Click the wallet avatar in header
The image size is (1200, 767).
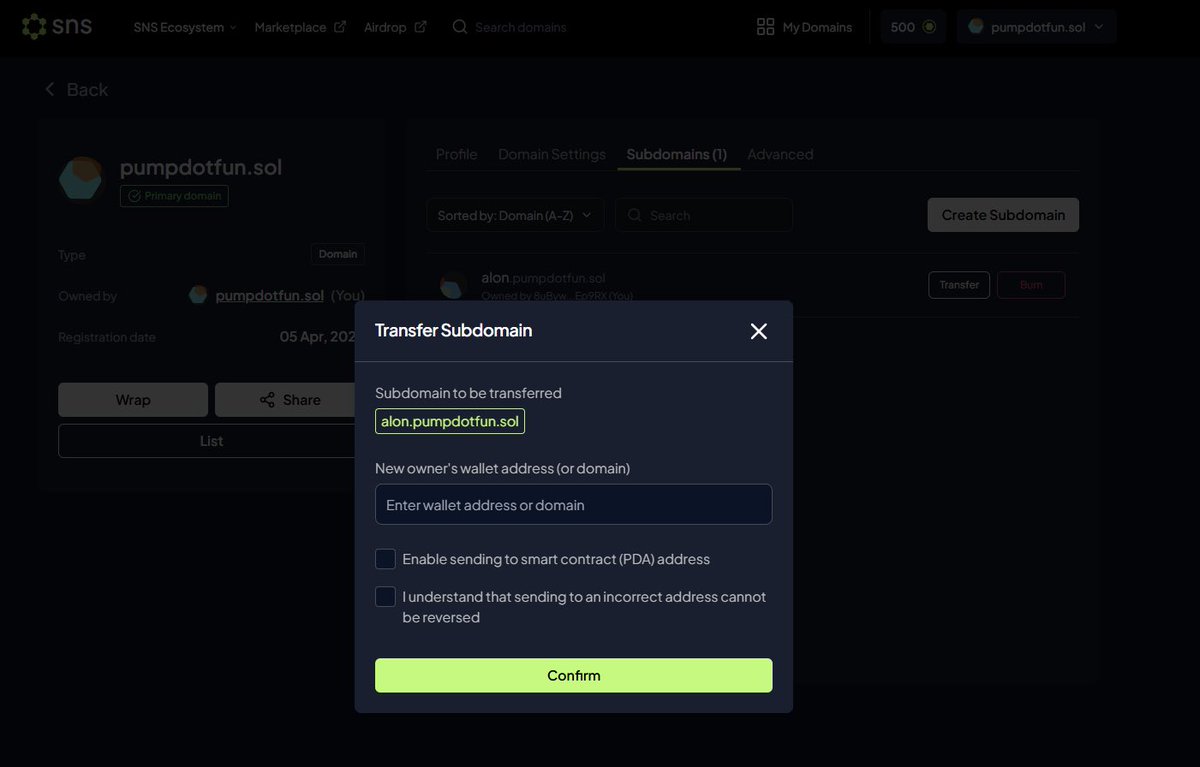[976, 27]
